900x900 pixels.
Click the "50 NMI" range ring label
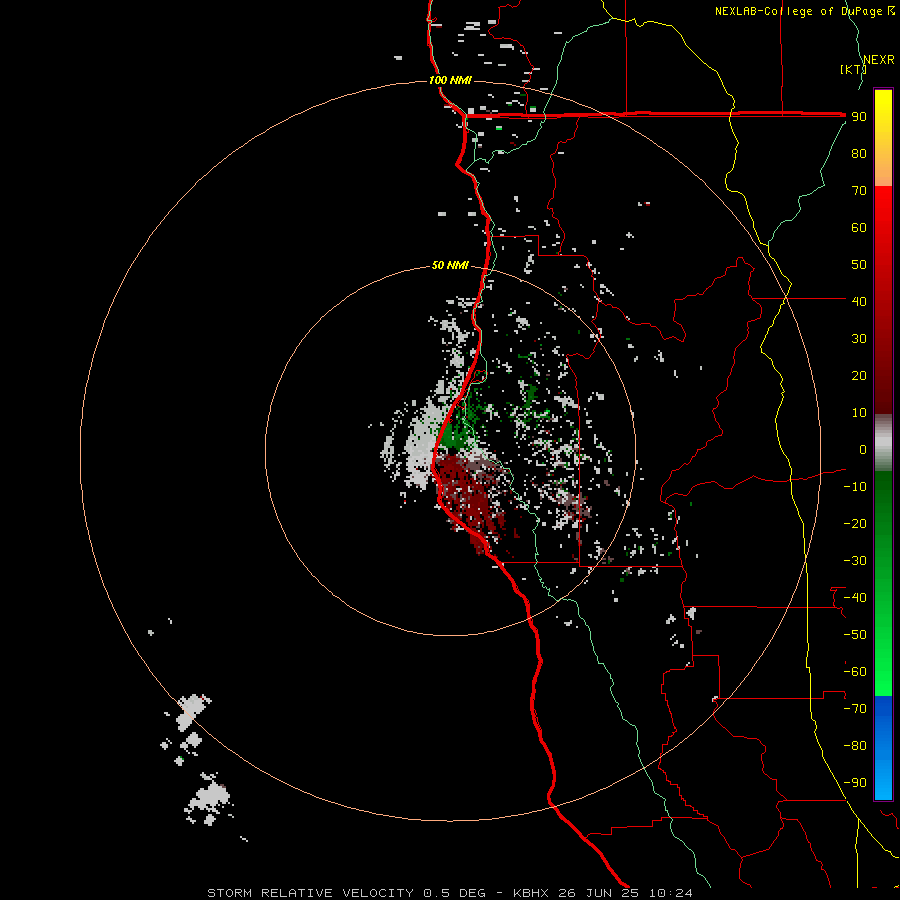click(x=451, y=265)
